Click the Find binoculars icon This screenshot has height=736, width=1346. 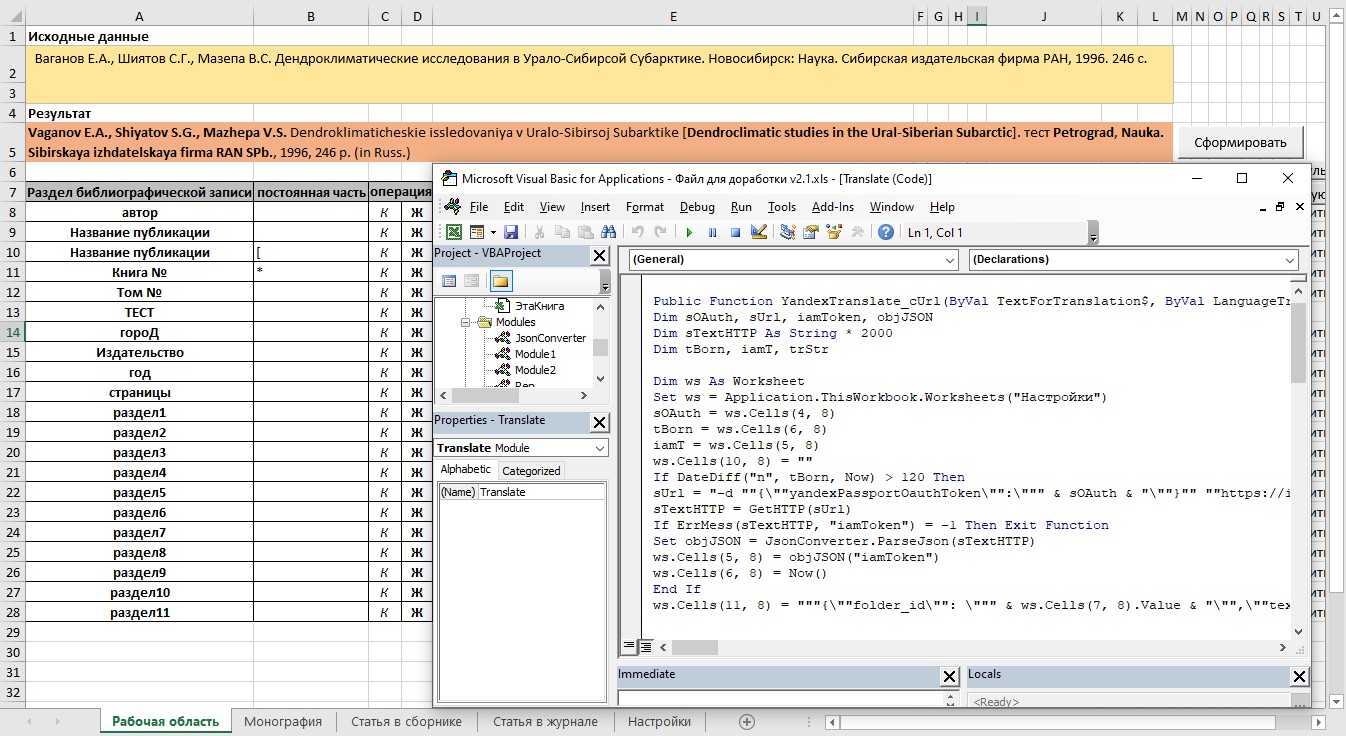point(609,233)
